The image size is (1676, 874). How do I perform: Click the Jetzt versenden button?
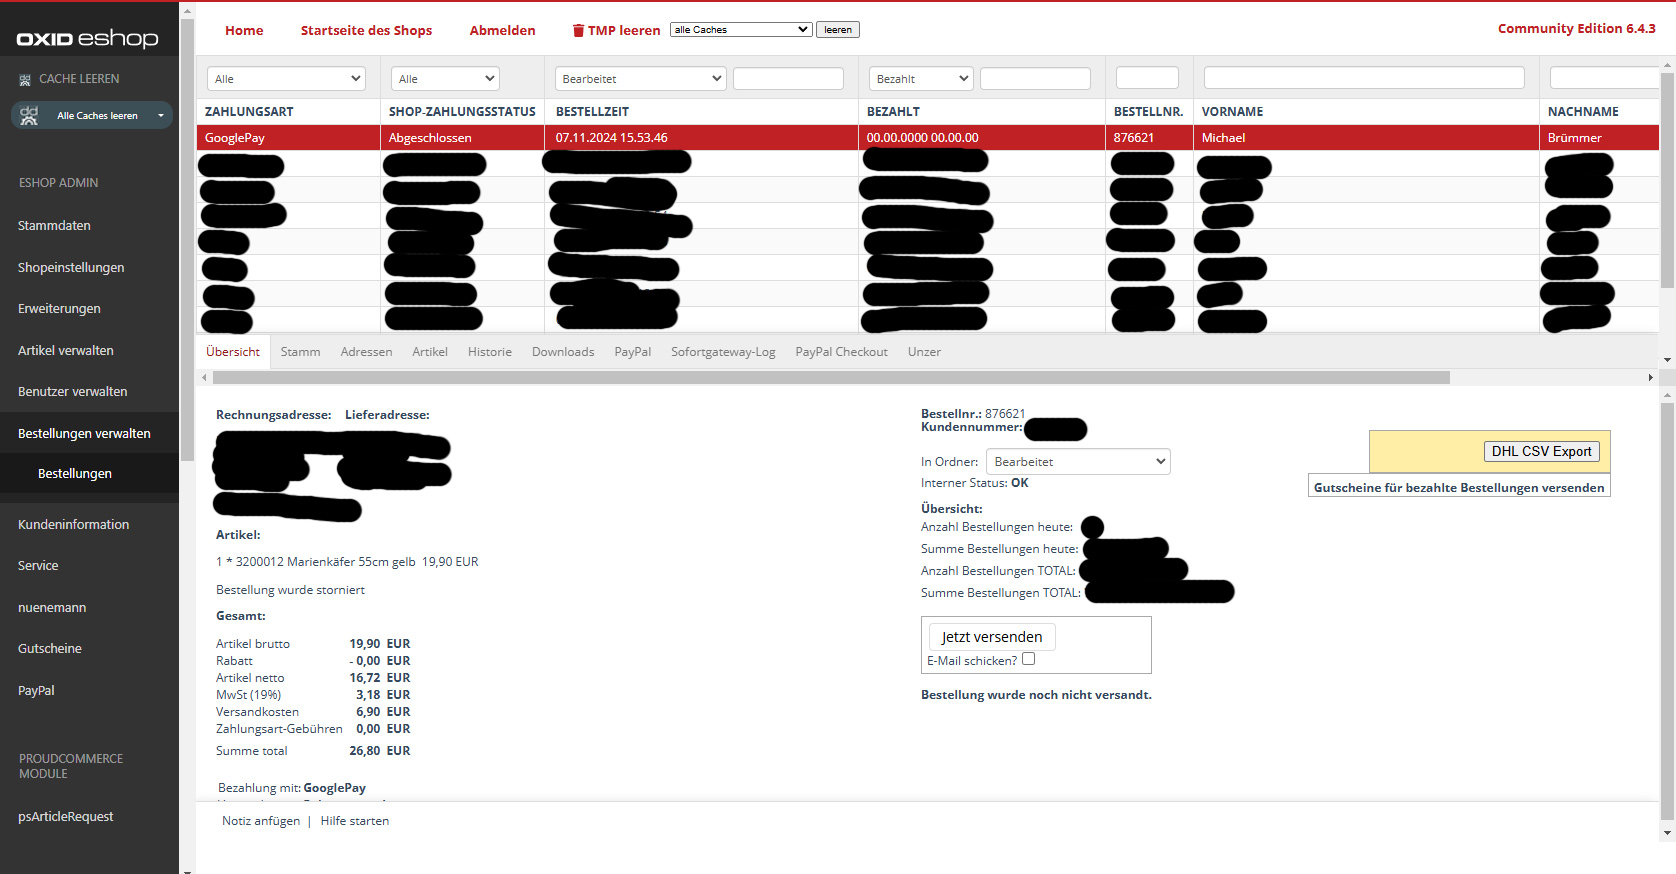pos(991,637)
